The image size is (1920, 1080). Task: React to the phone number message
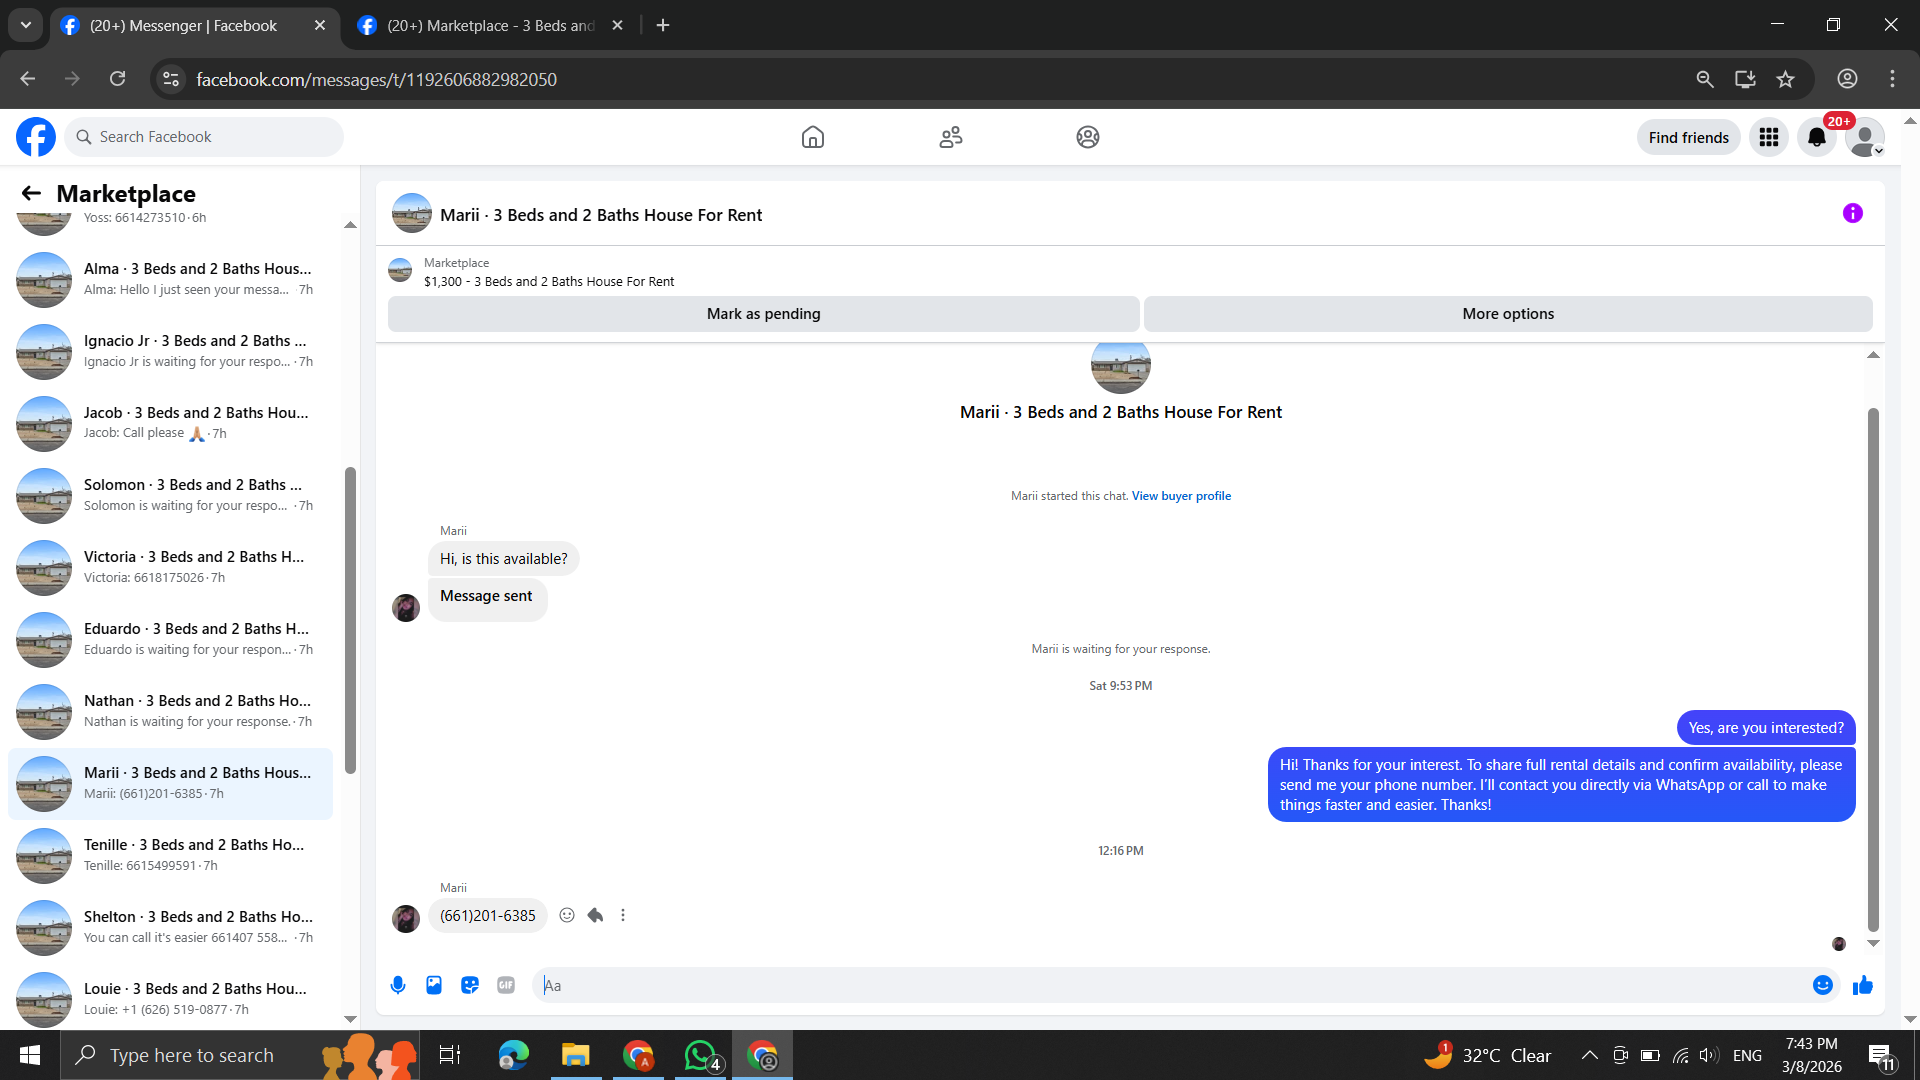[x=567, y=915]
